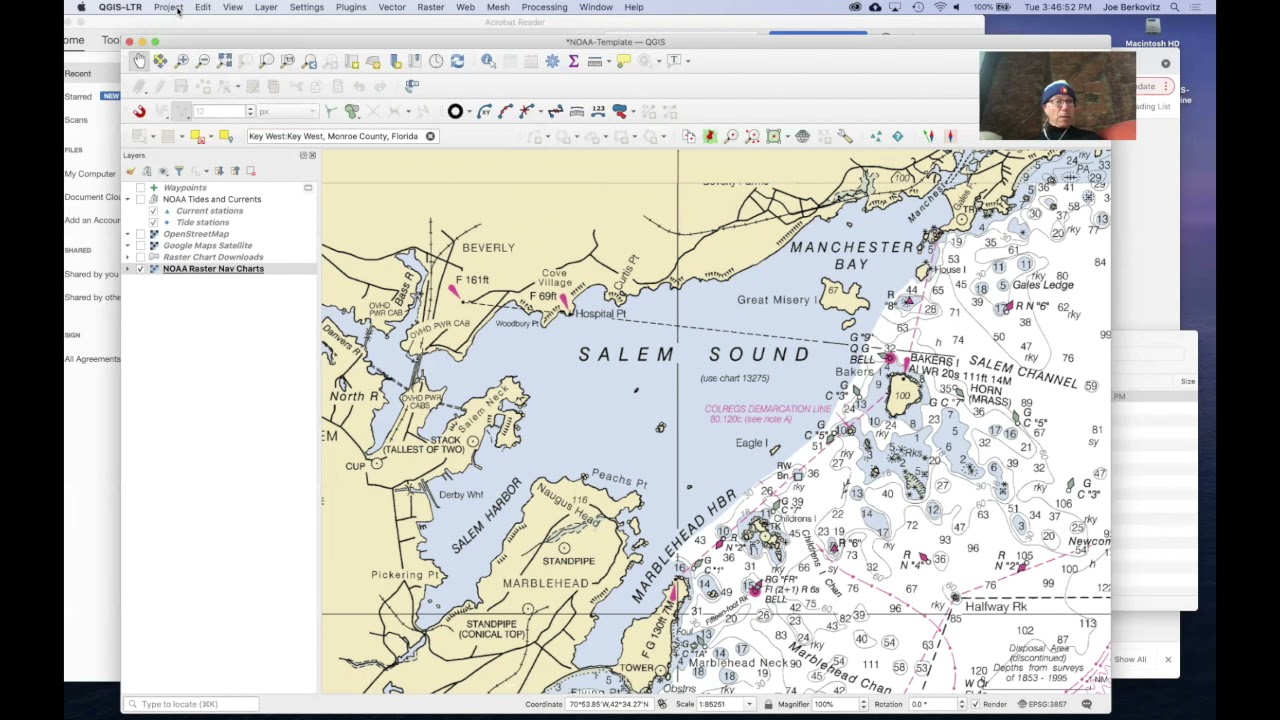This screenshot has width=1280, height=720.
Task: Collapse the Google Maps Satellite tree arrow
Action: (127, 245)
